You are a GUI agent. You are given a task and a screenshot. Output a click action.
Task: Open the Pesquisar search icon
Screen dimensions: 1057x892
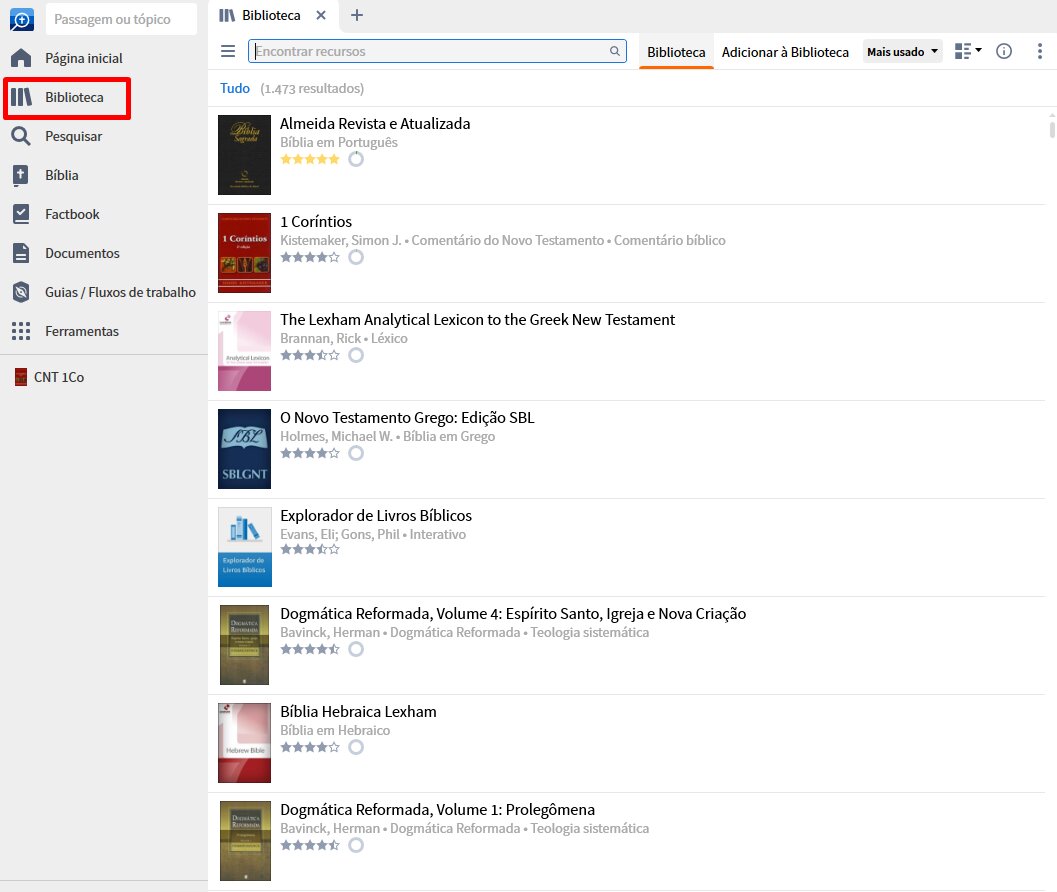click(x=21, y=136)
